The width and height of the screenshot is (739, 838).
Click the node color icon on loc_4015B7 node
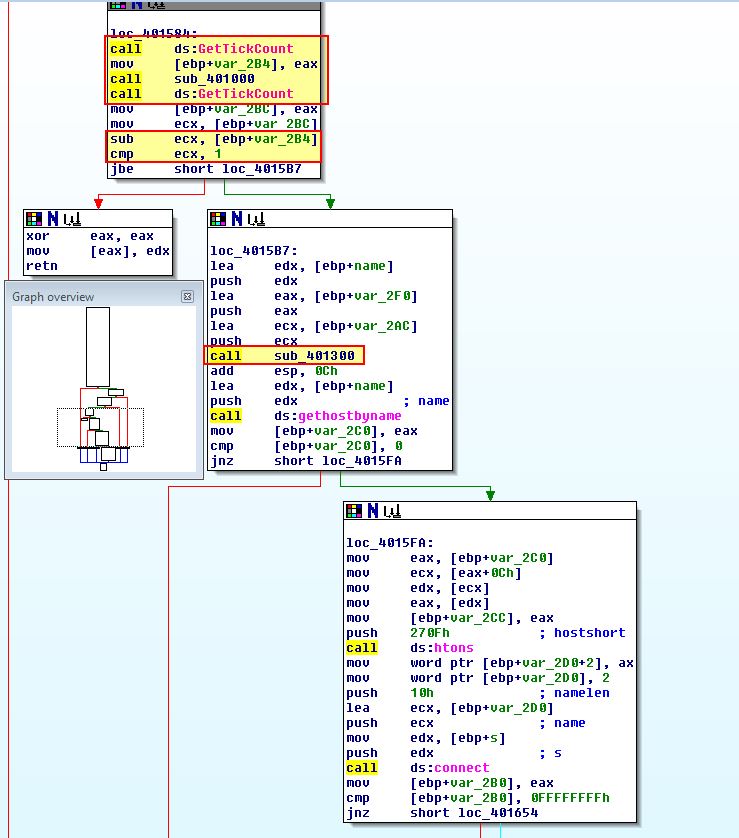pyautogui.click(x=217, y=219)
